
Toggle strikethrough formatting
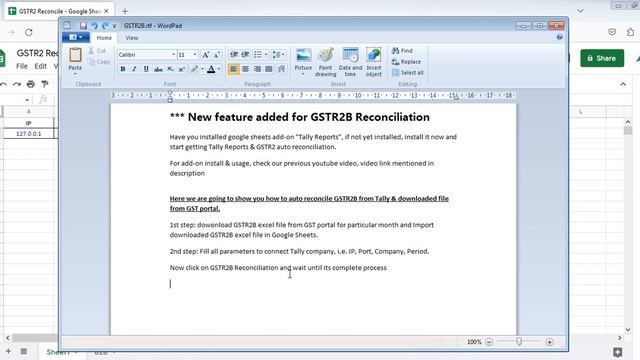(x=158, y=69)
